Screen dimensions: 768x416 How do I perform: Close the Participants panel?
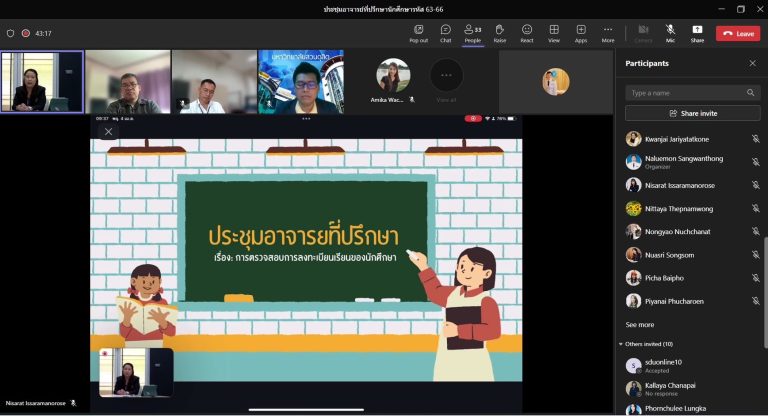click(x=752, y=63)
